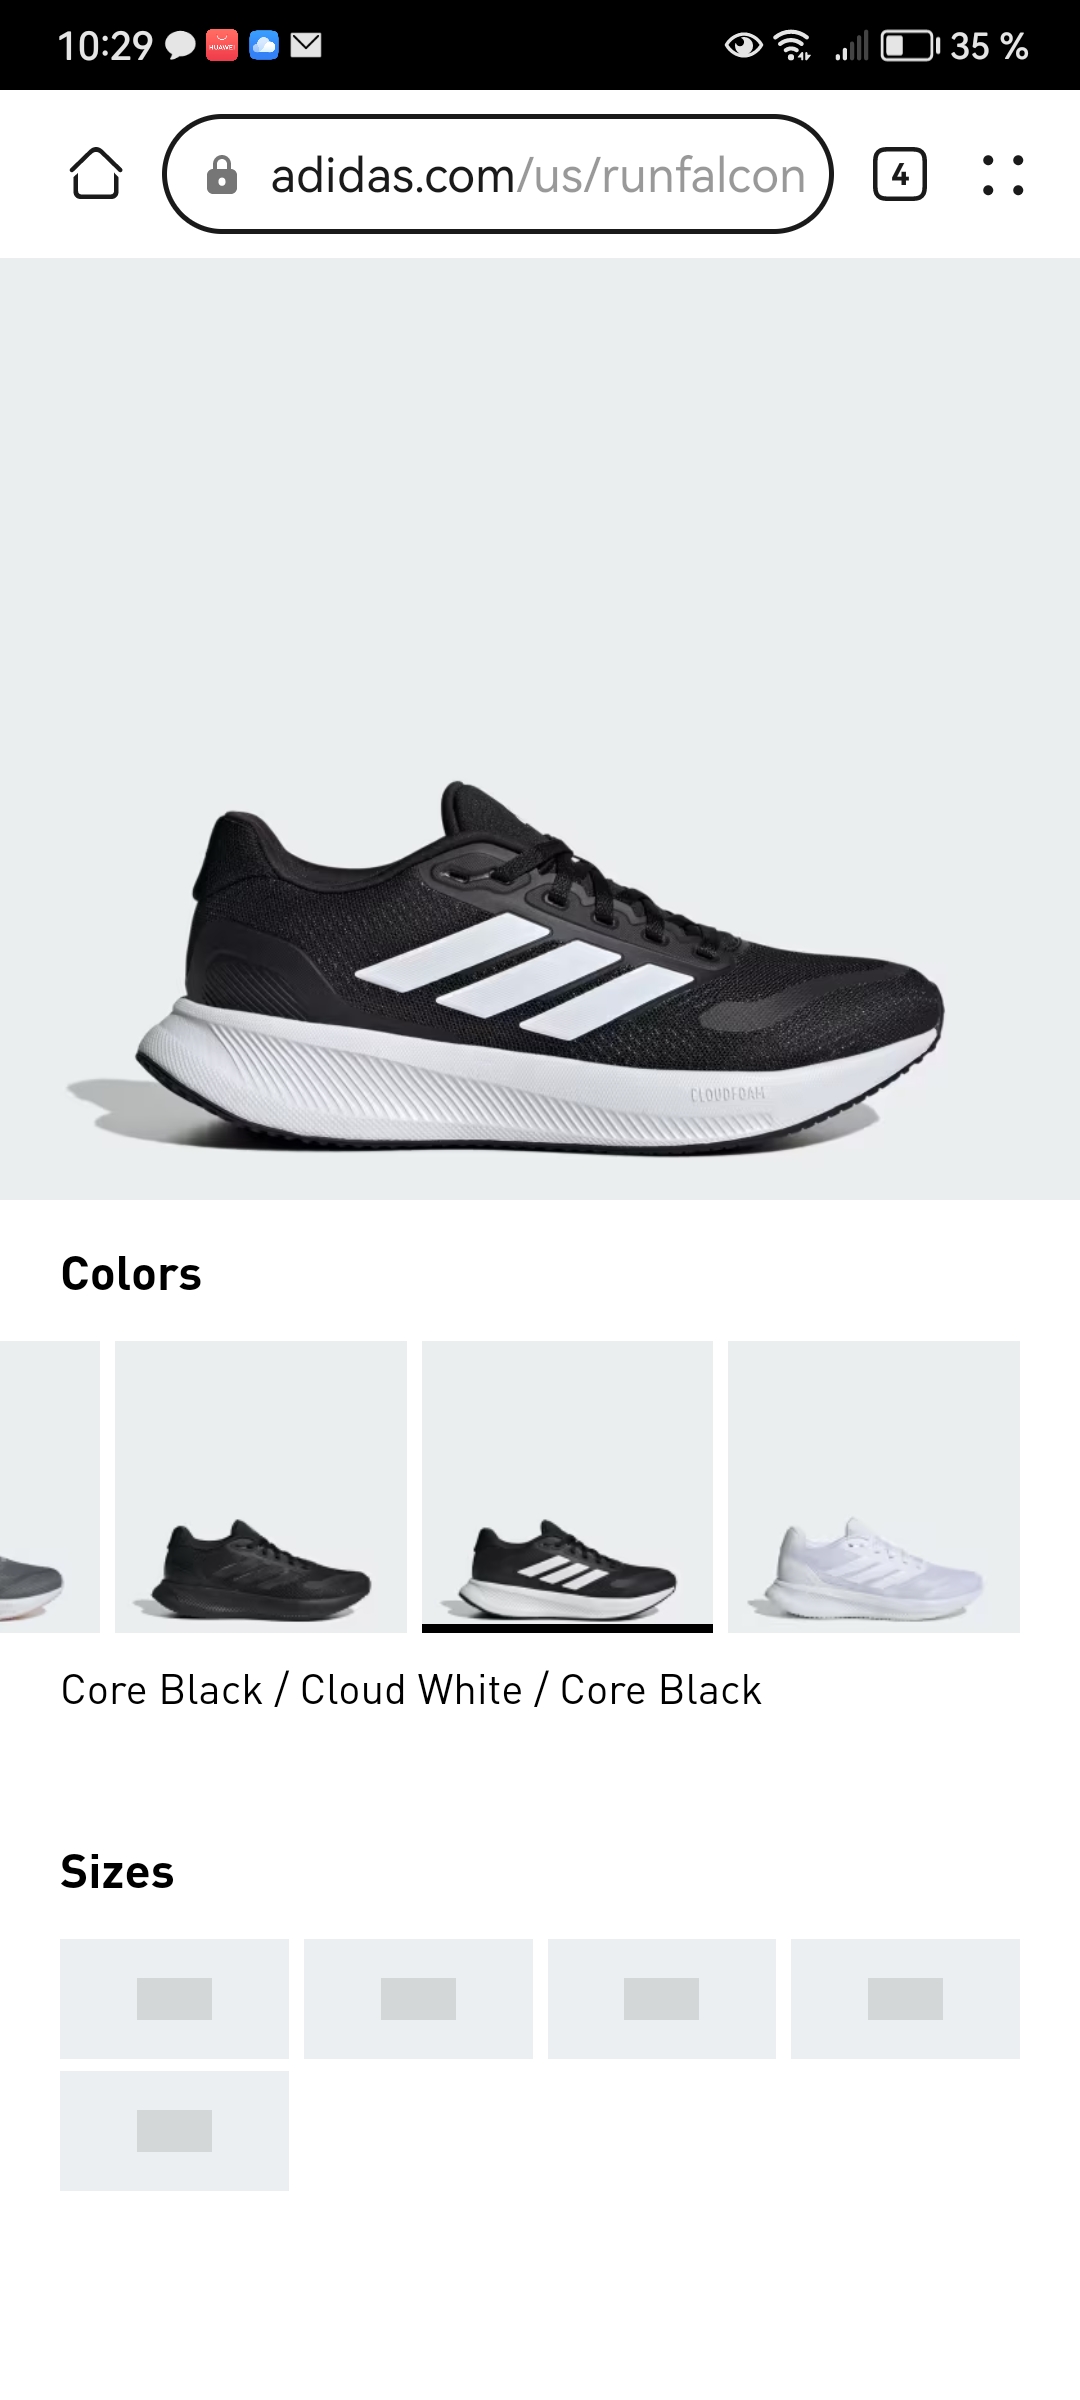
Task: Tap the browser home icon
Action: 96,174
